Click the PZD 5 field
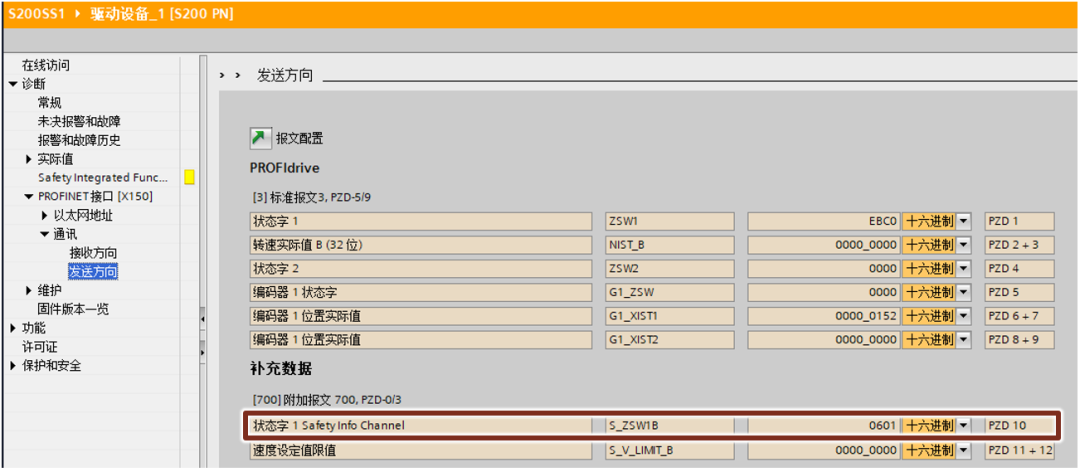This screenshot has width=1080, height=472. (1019, 292)
